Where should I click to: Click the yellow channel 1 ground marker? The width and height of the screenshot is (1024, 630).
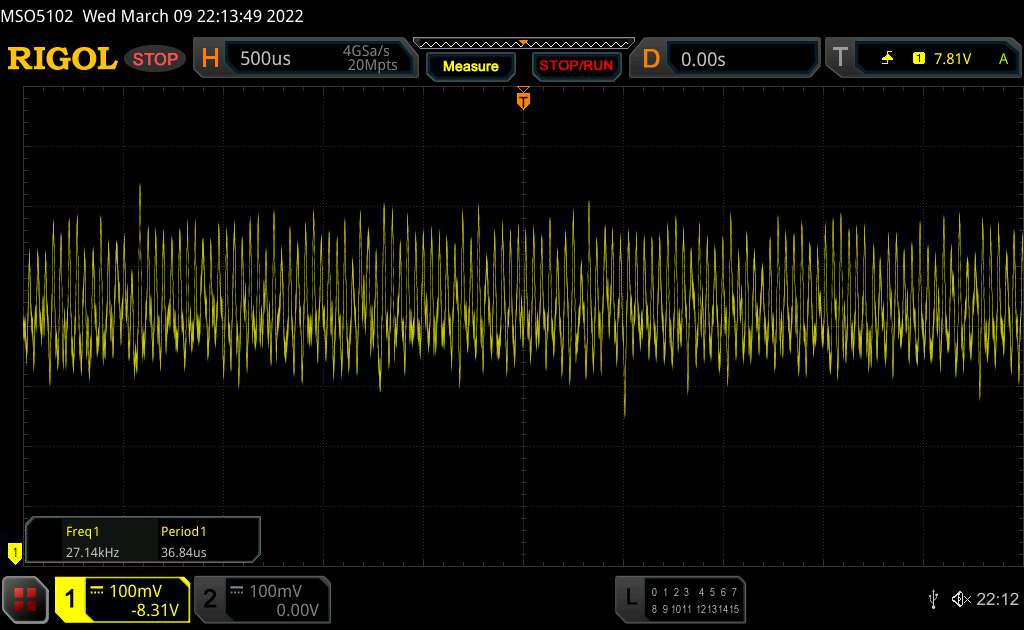[14, 553]
